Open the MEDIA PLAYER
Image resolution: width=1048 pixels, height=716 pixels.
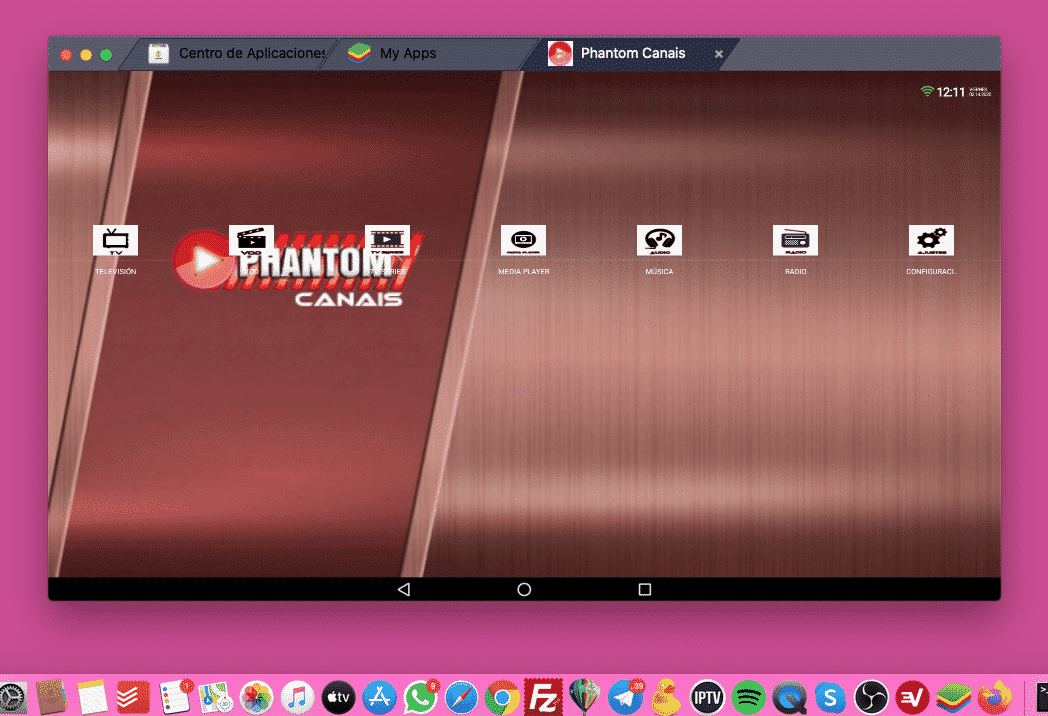[x=523, y=240]
